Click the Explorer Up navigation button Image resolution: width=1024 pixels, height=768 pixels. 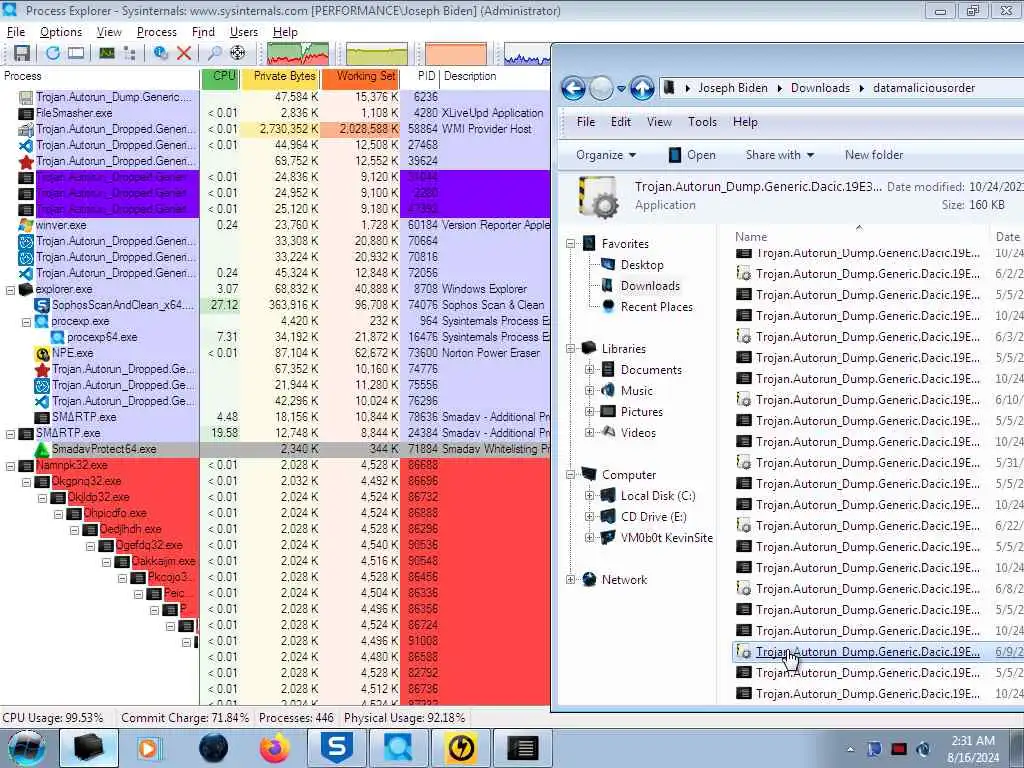coord(642,88)
